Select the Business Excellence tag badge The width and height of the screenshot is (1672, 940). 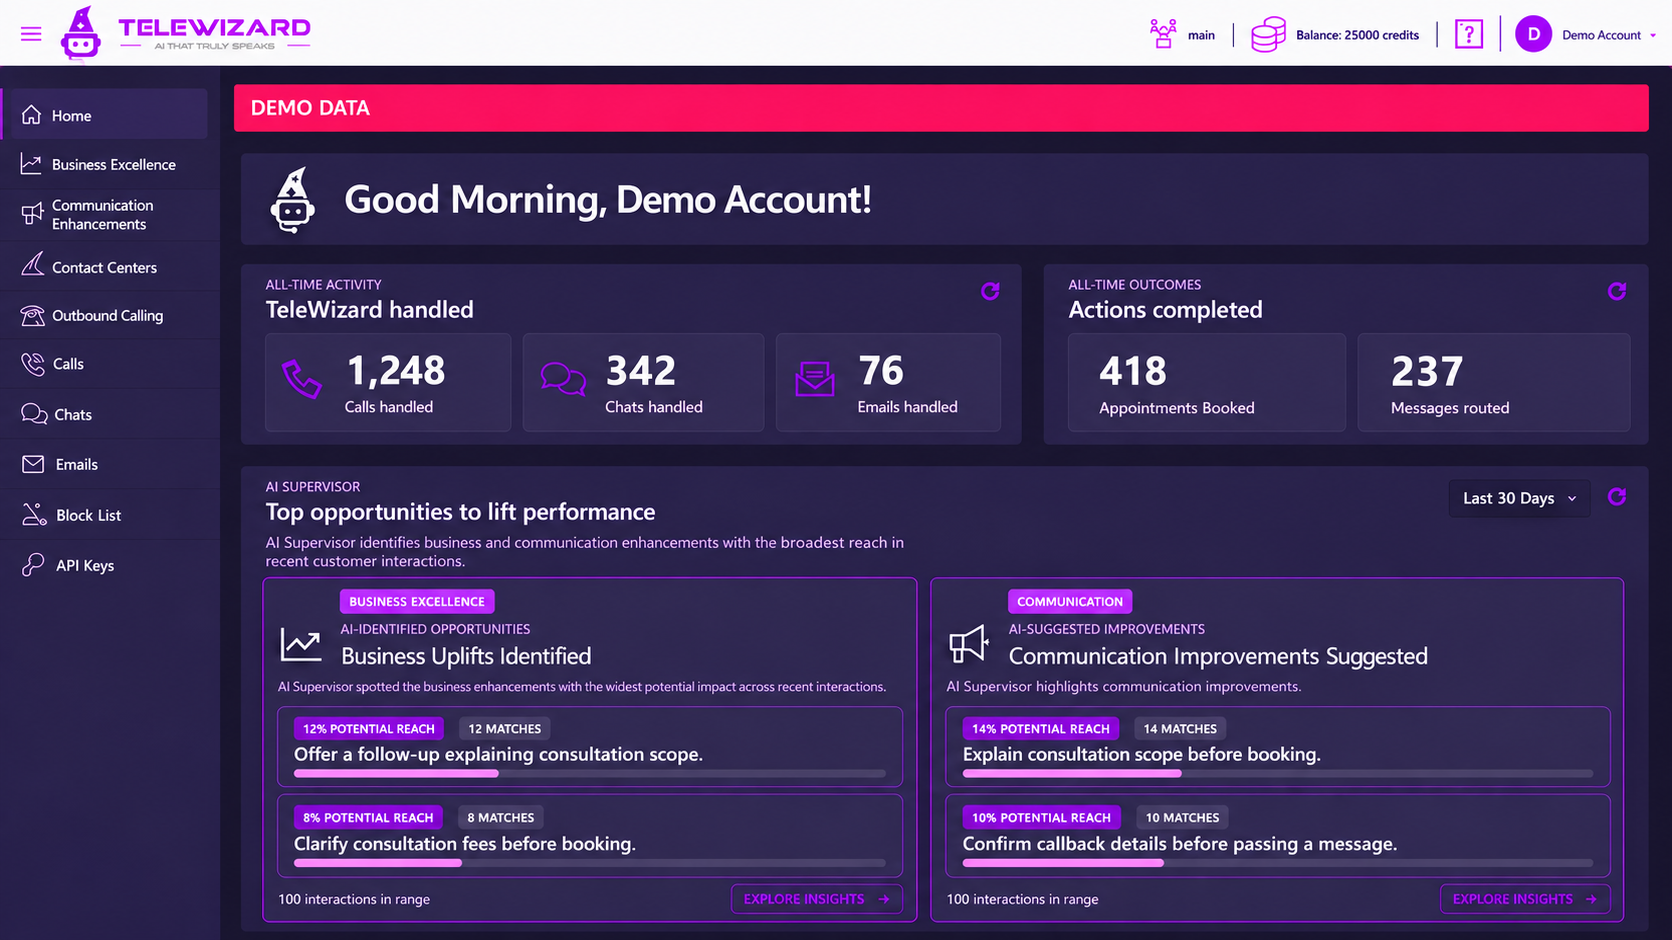(417, 601)
